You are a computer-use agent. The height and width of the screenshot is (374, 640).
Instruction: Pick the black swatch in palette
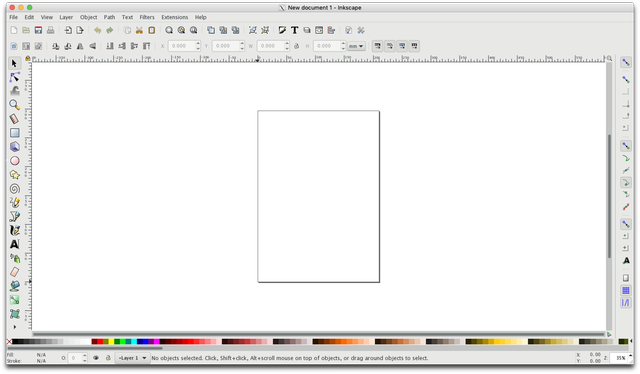[15, 341]
